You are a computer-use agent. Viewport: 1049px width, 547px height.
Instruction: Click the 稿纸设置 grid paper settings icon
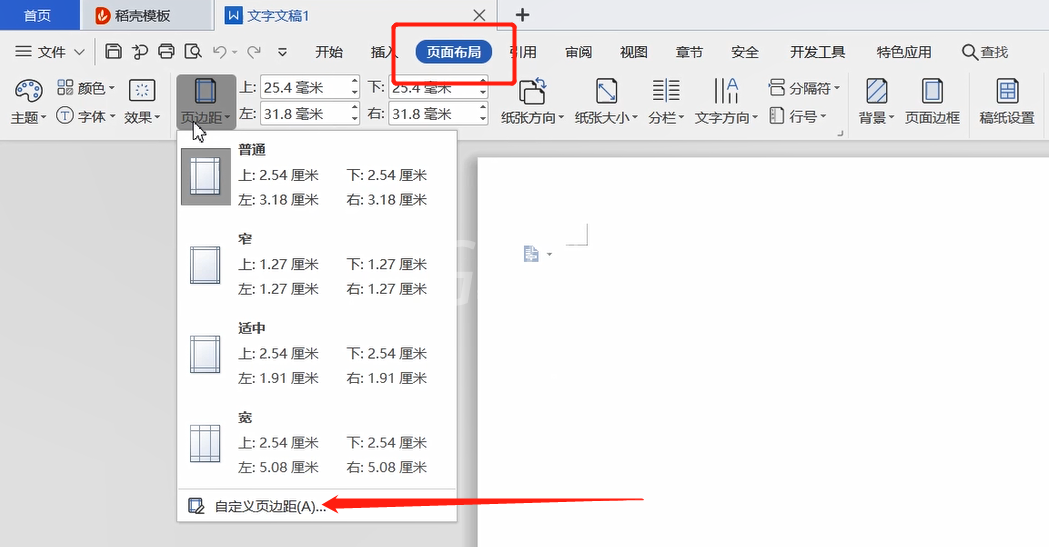coord(1007,102)
